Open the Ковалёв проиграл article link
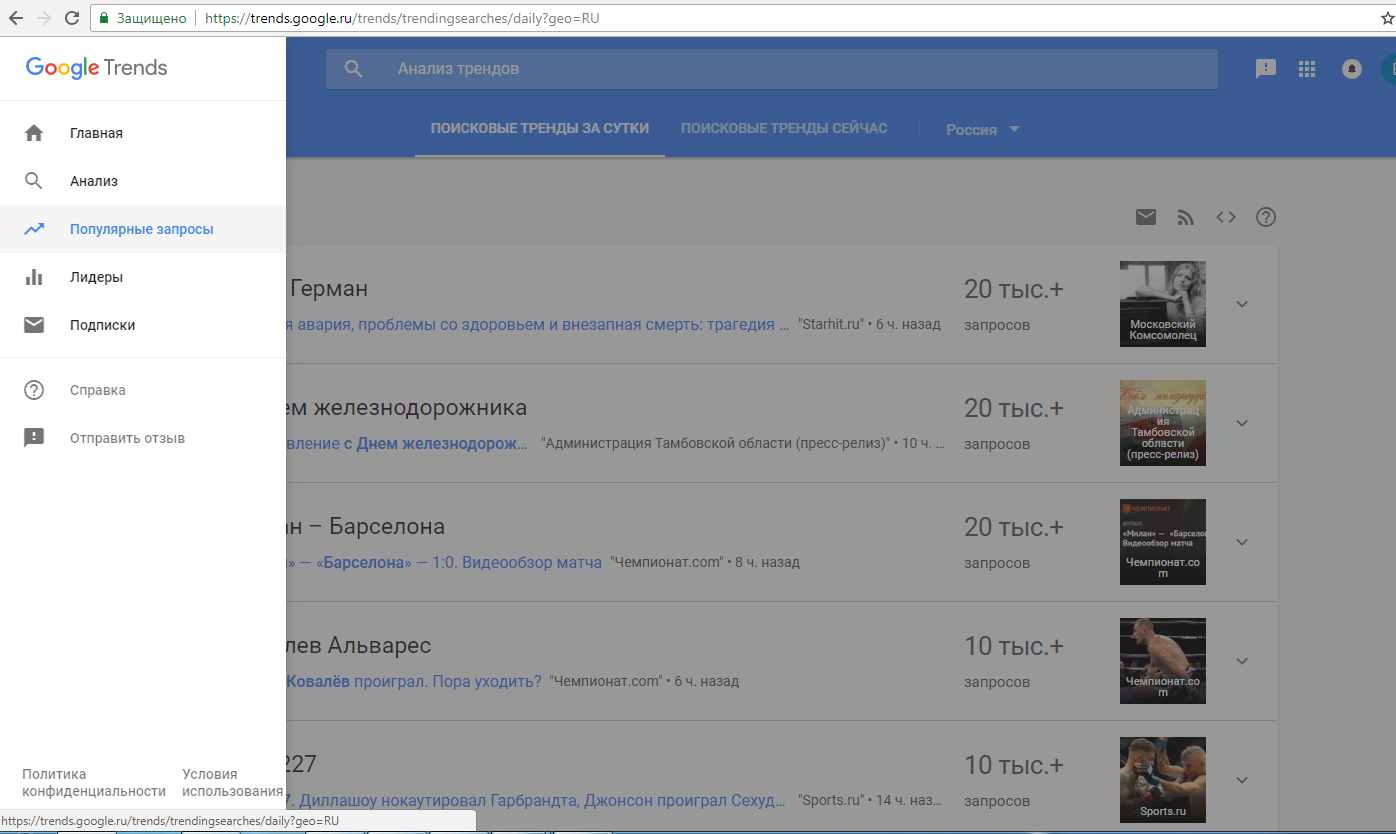This screenshot has height=834, width=1396. 413,681
